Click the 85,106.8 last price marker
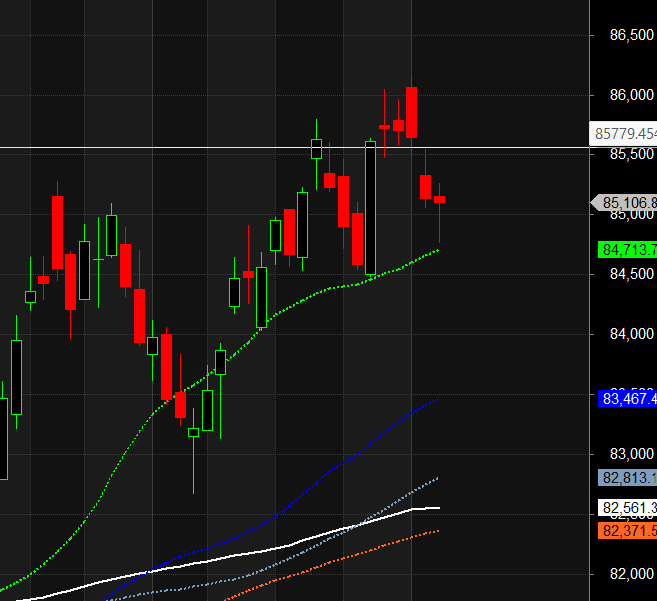The image size is (657, 601). pos(628,203)
